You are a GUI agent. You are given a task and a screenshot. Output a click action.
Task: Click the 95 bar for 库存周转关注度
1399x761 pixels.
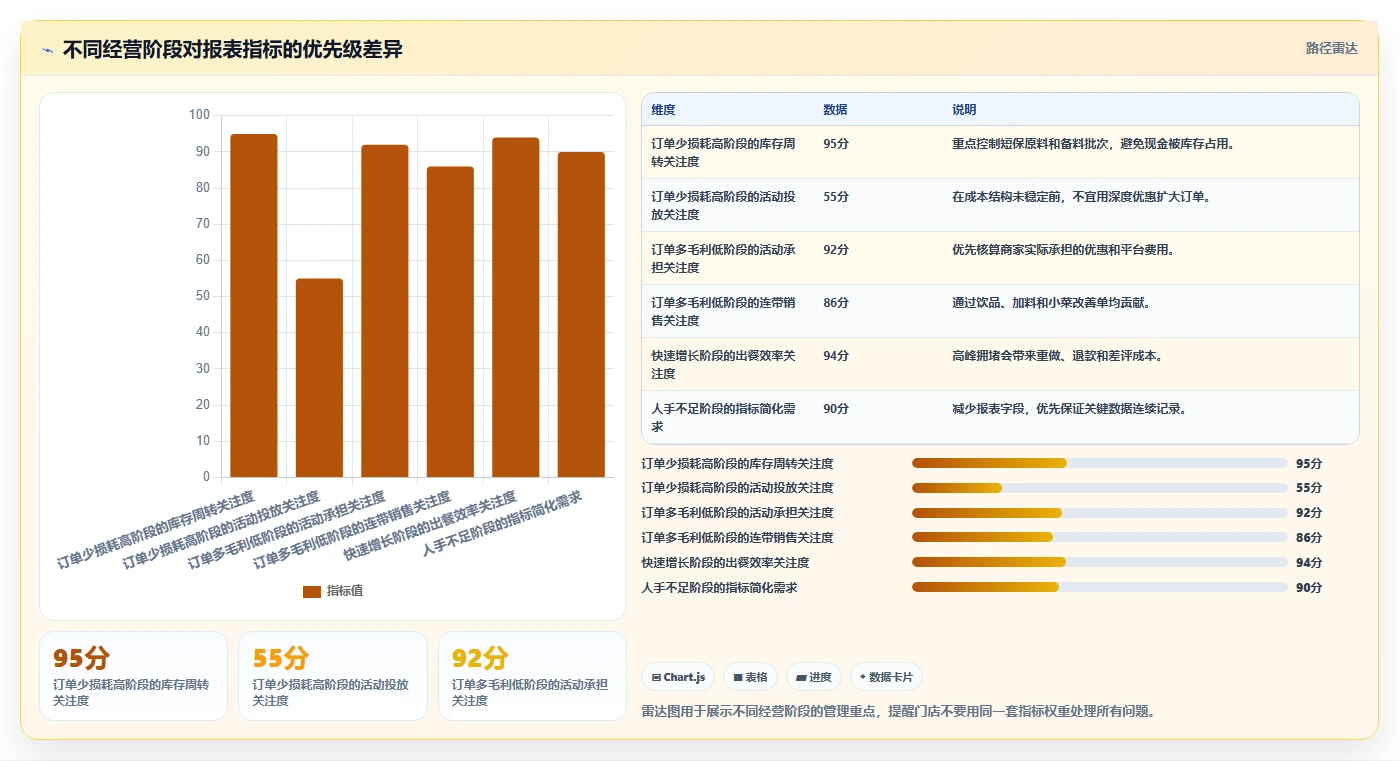click(x=254, y=305)
